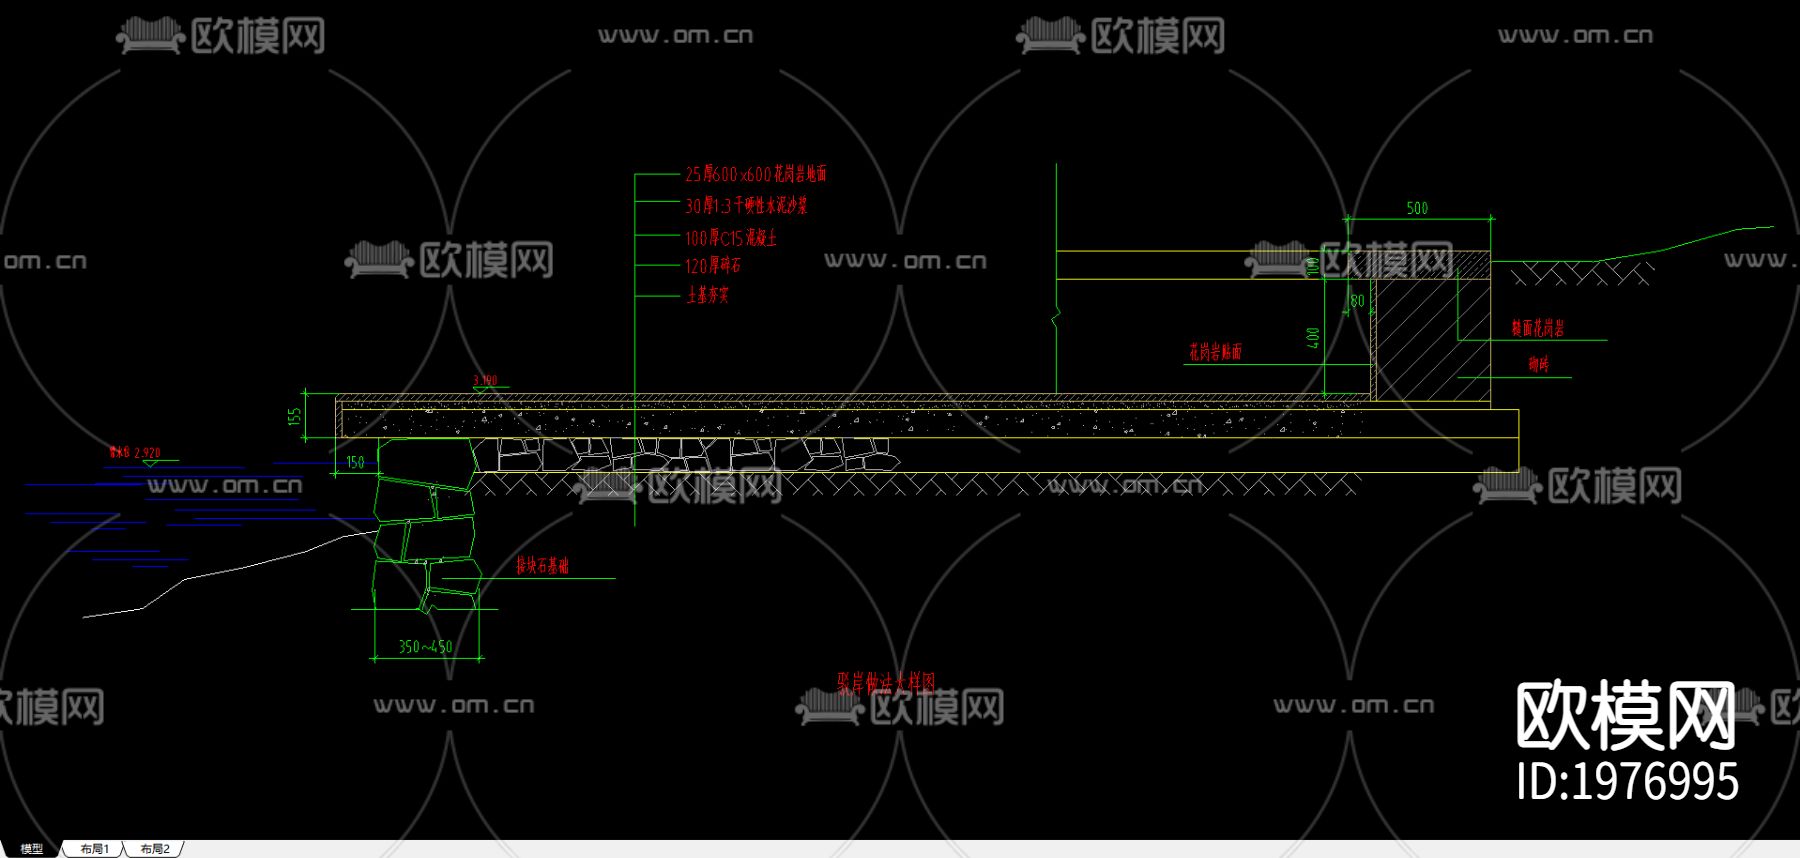Screen dimensions: 1800x858
Task: Select the '面花岗岩' label beside the wall
Action: click(x=1538, y=328)
